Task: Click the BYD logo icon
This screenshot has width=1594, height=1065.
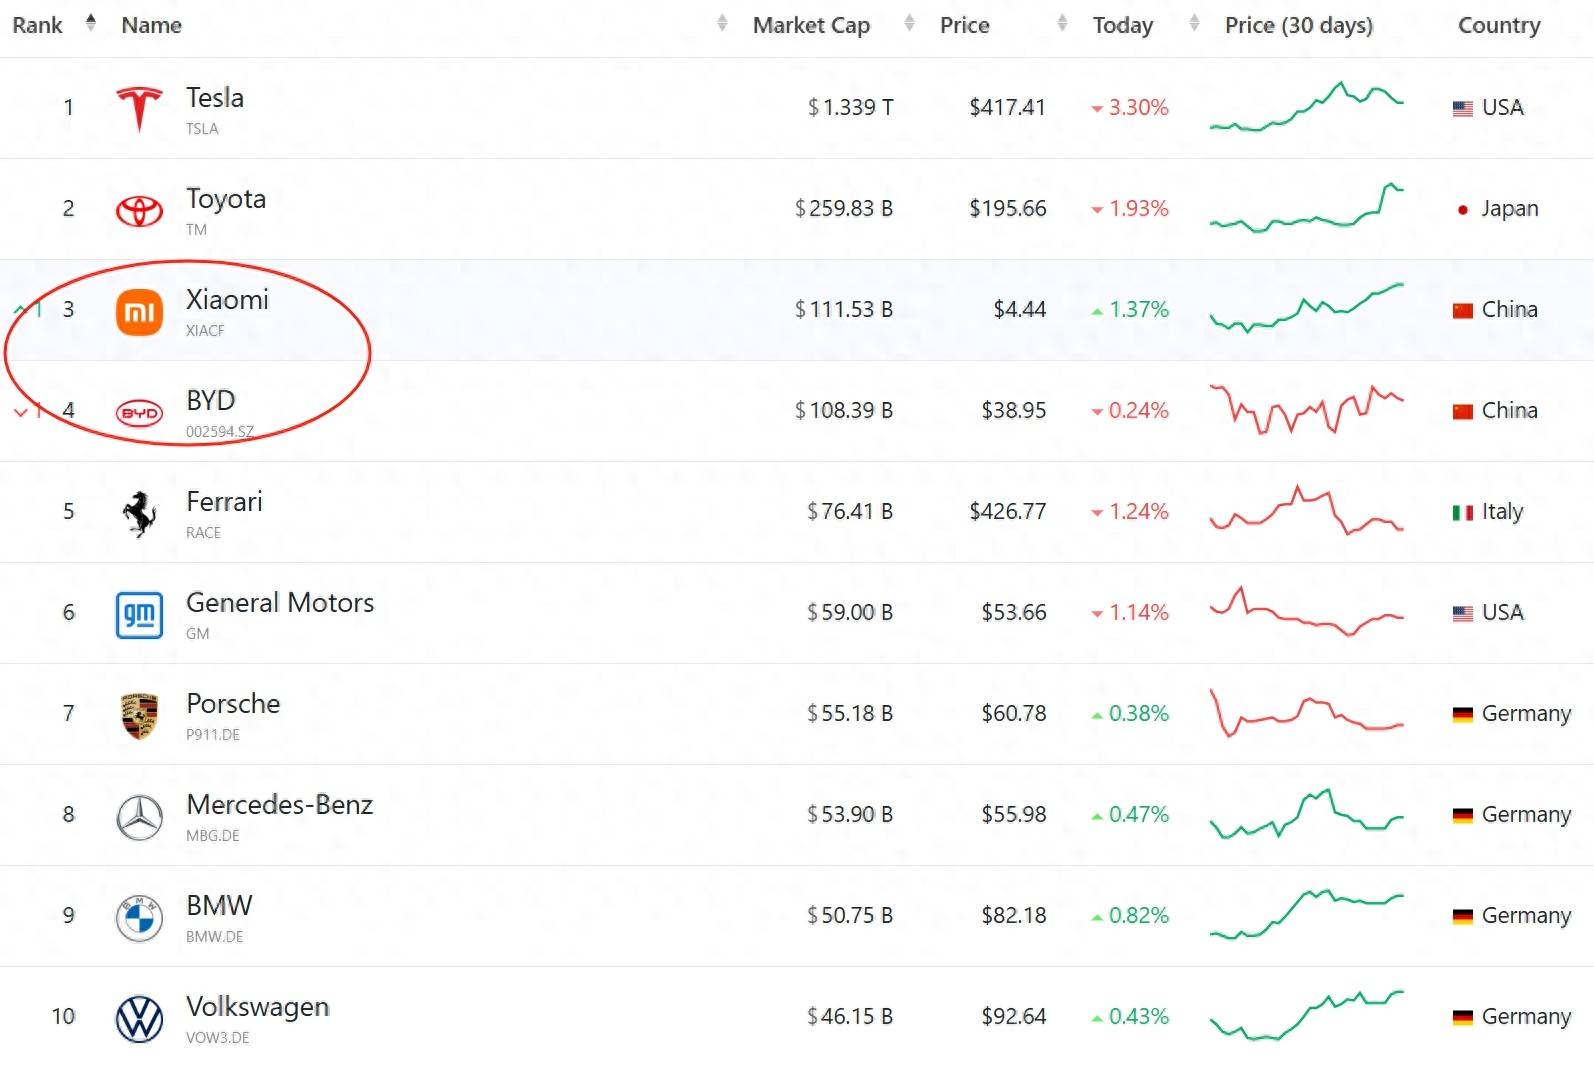Action: click(139, 412)
